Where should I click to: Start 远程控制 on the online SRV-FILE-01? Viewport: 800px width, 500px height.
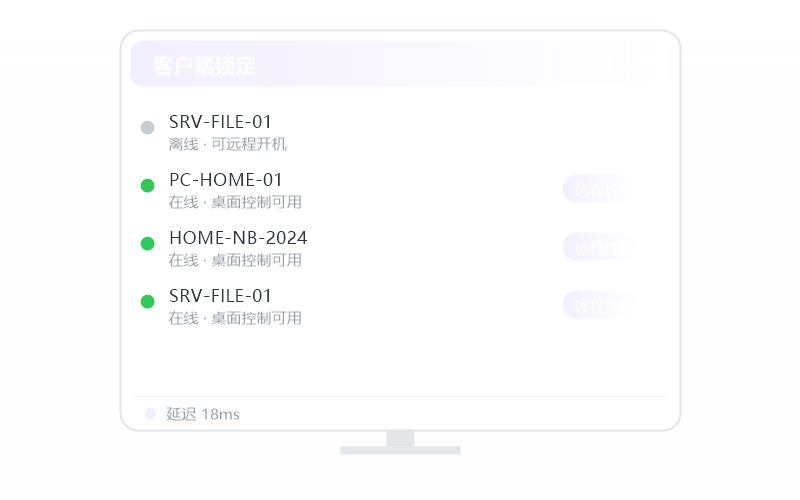pyautogui.click(x=600, y=306)
